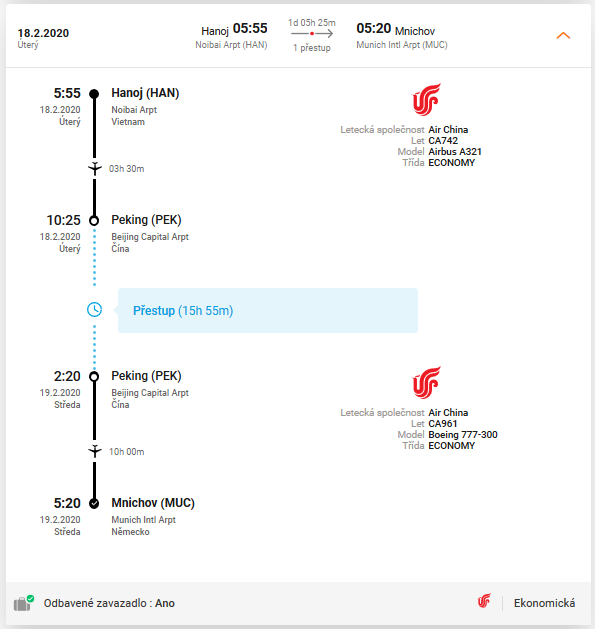Image resolution: width=595 pixels, height=629 pixels.
Task: Select the Přestup (15h 55m) layover box
Action: tap(268, 310)
